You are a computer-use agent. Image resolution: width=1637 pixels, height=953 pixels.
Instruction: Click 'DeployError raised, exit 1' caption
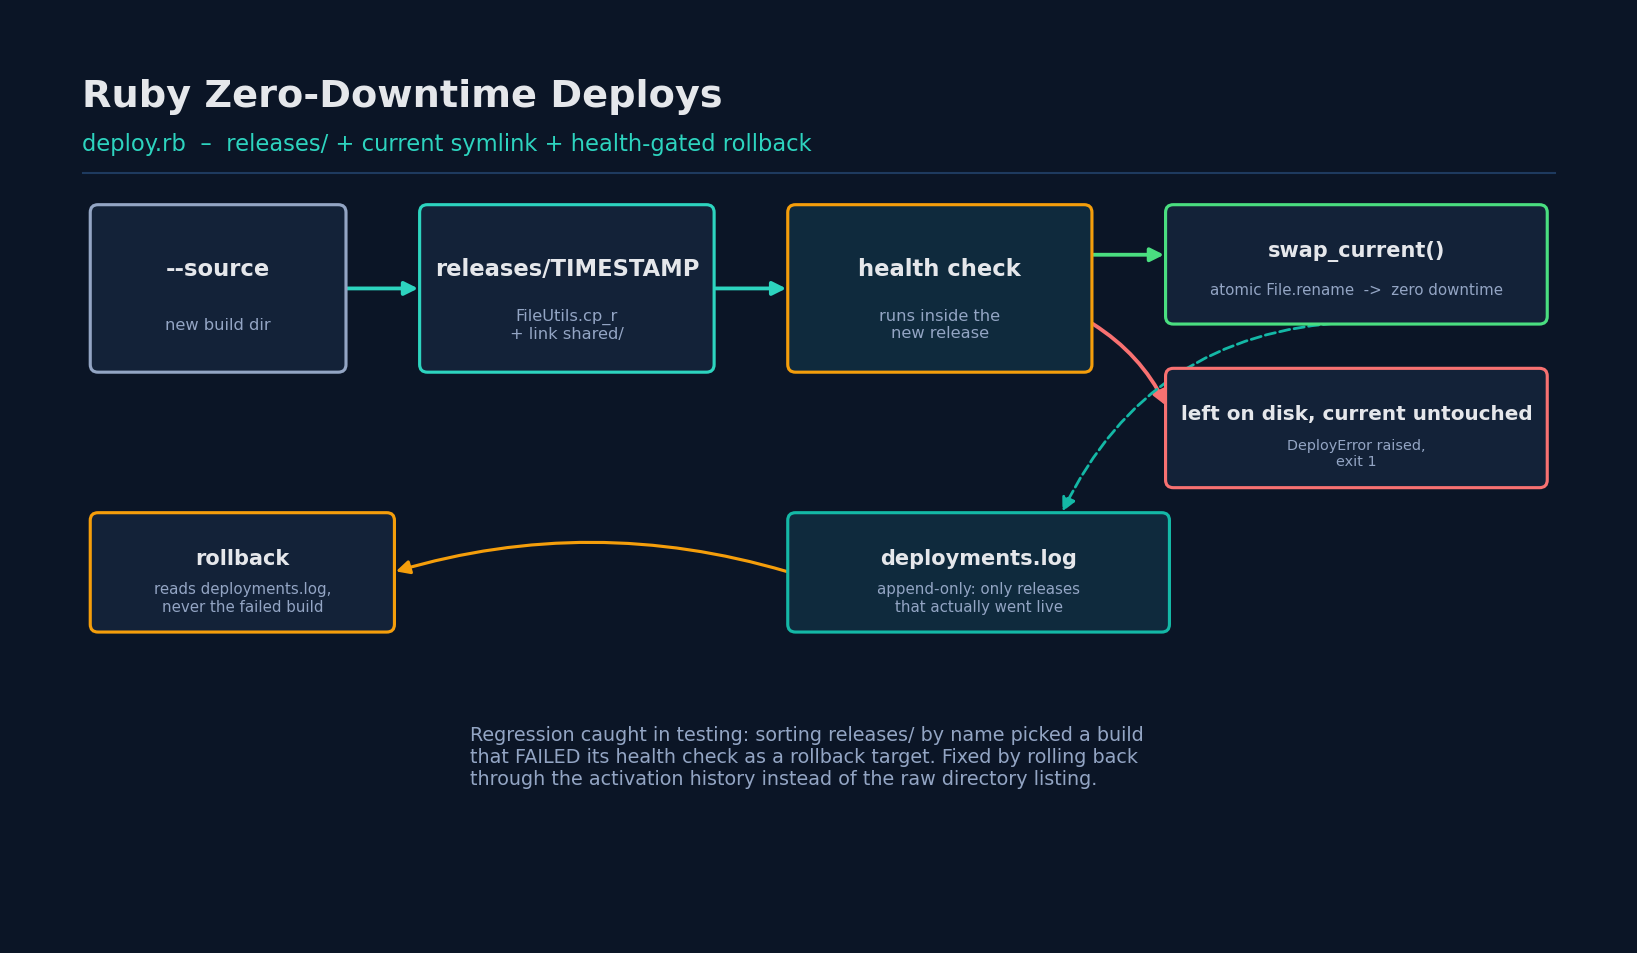[x=1356, y=453]
